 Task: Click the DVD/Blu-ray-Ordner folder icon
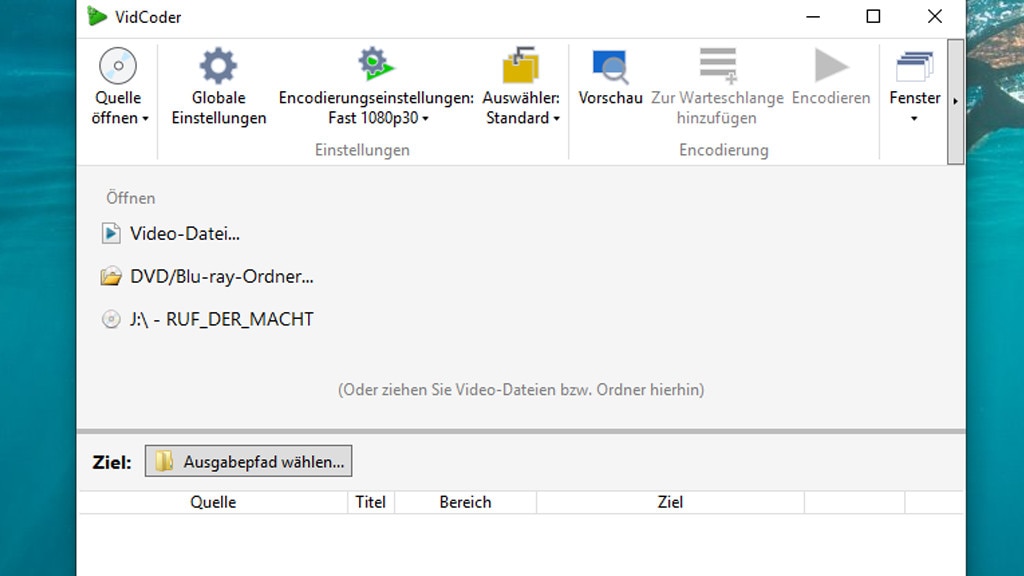[113, 276]
